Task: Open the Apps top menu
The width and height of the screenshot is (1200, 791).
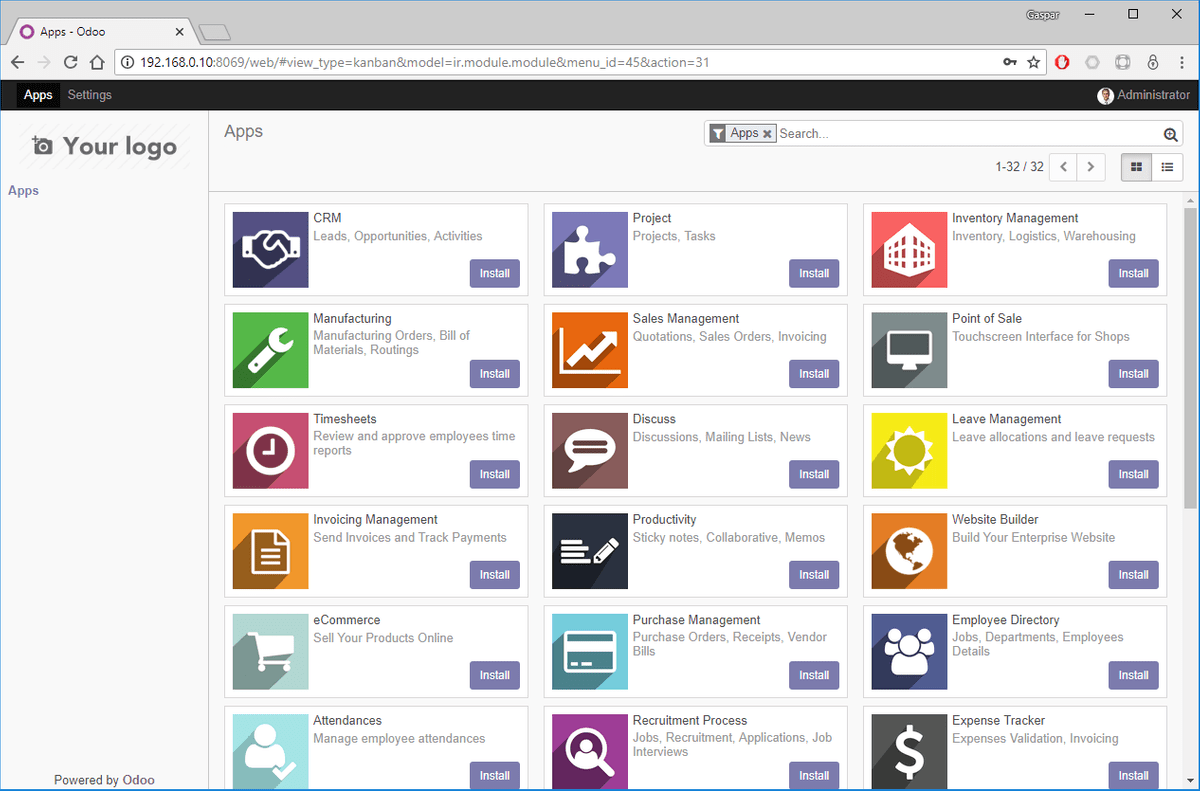Action: pos(38,95)
